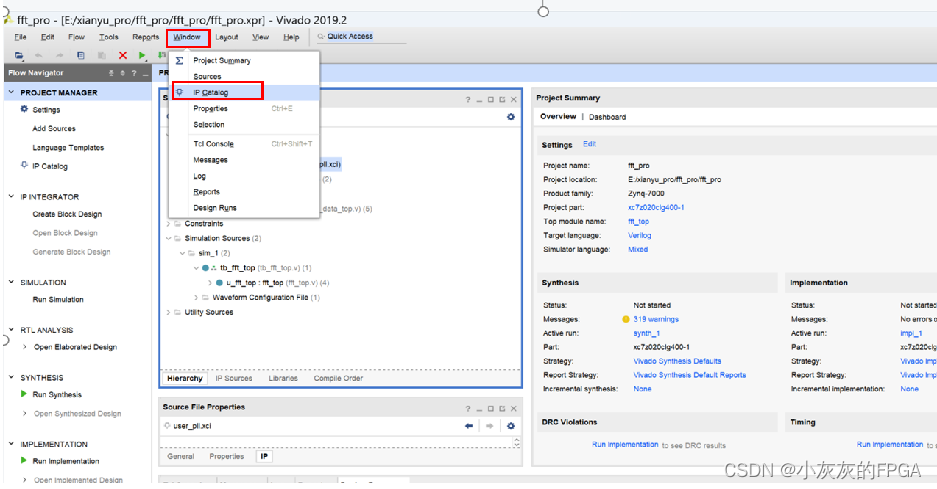
Task: Click Flow Navigator collapse-all icon
Action: tap(111, 73)
